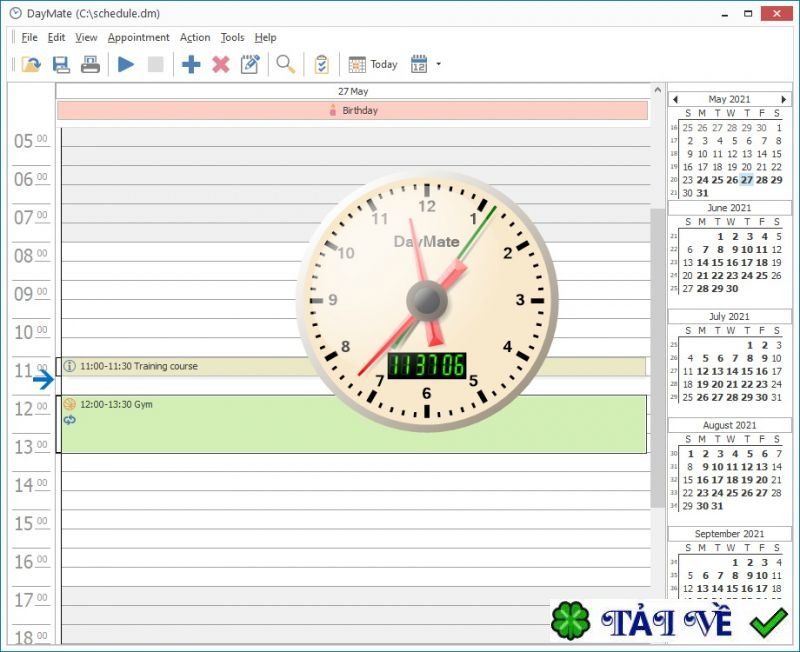Open the Tools menu
Image resolution: width=800 pixels, height=652 pixels.
click(x=232, y=37)
